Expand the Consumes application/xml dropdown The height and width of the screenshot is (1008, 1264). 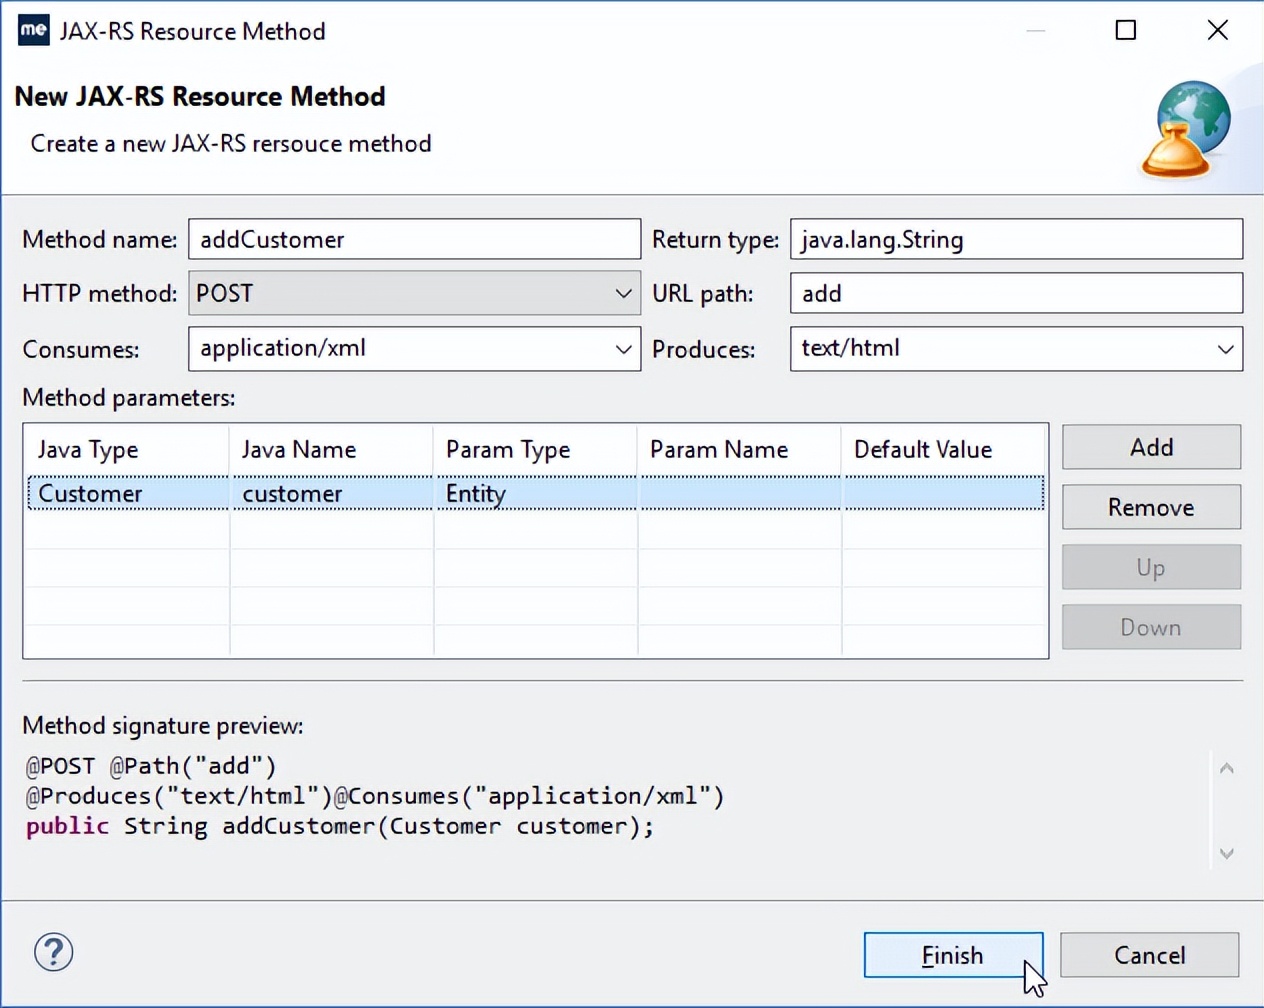(x=625, y=349)
